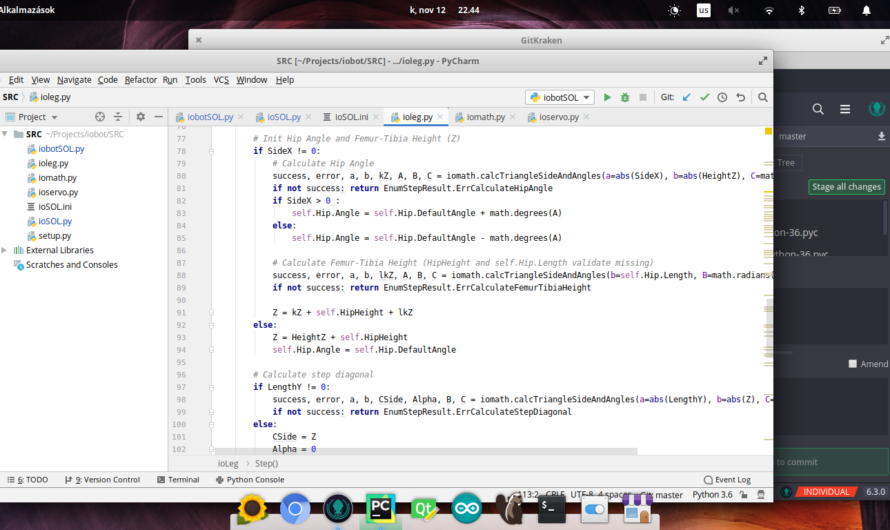
Task: Commit changes with green Git checkmark
Action: 704,98
